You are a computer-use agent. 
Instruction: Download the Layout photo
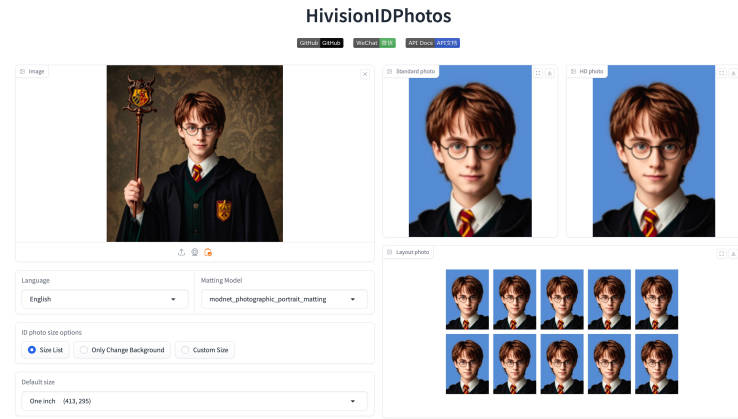pos(733,254)
